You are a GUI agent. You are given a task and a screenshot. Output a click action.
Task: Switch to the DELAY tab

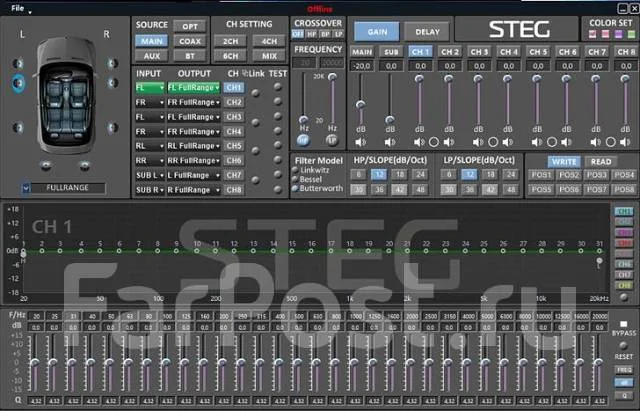(x=427, y=32)
